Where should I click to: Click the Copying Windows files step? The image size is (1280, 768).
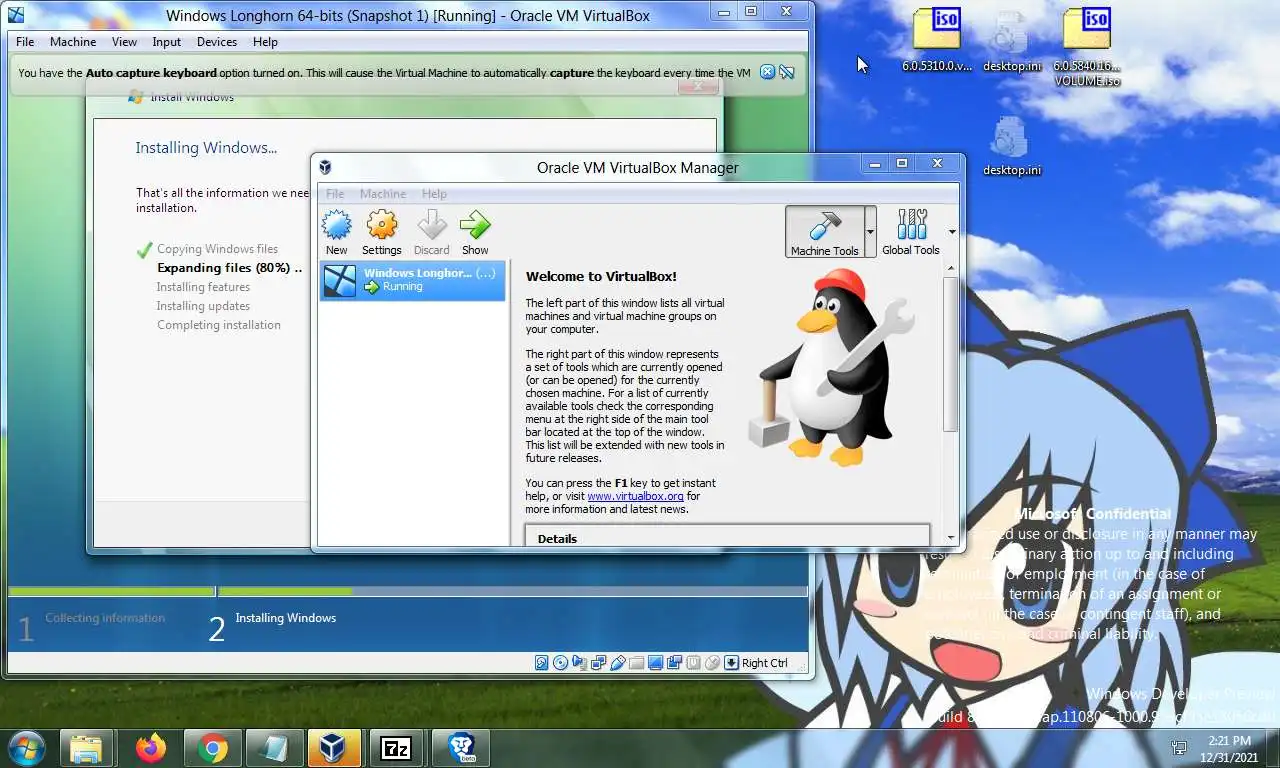point(217,249)
